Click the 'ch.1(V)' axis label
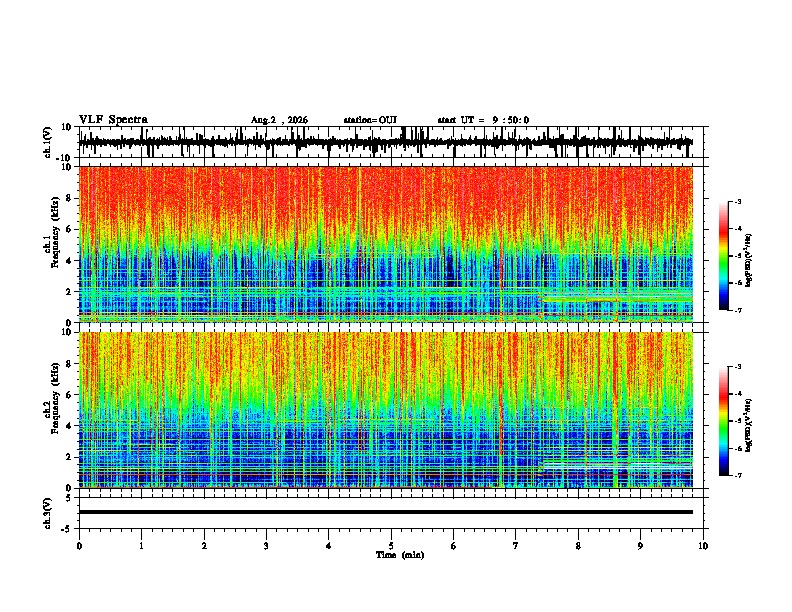This screenshot has height=612, width=792. pos(48,142)
